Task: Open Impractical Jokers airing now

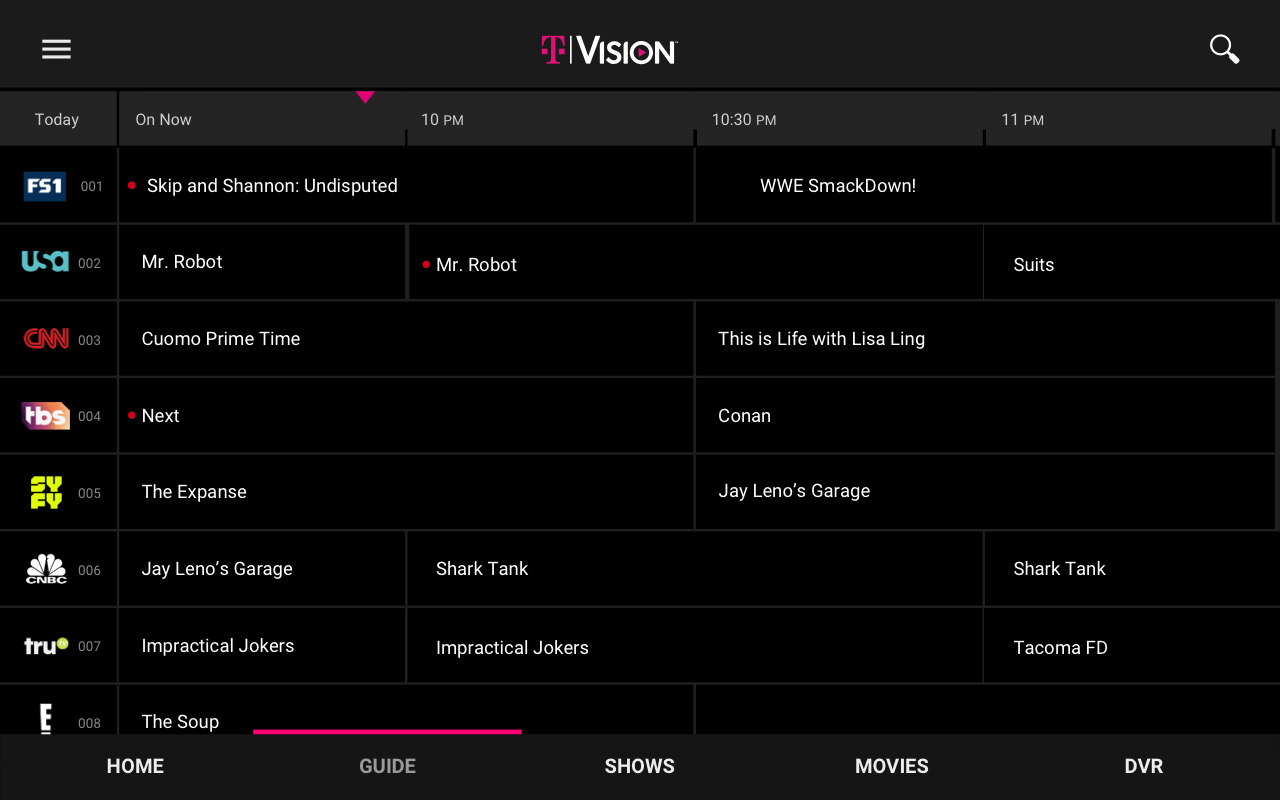Action: pos(262,645)
